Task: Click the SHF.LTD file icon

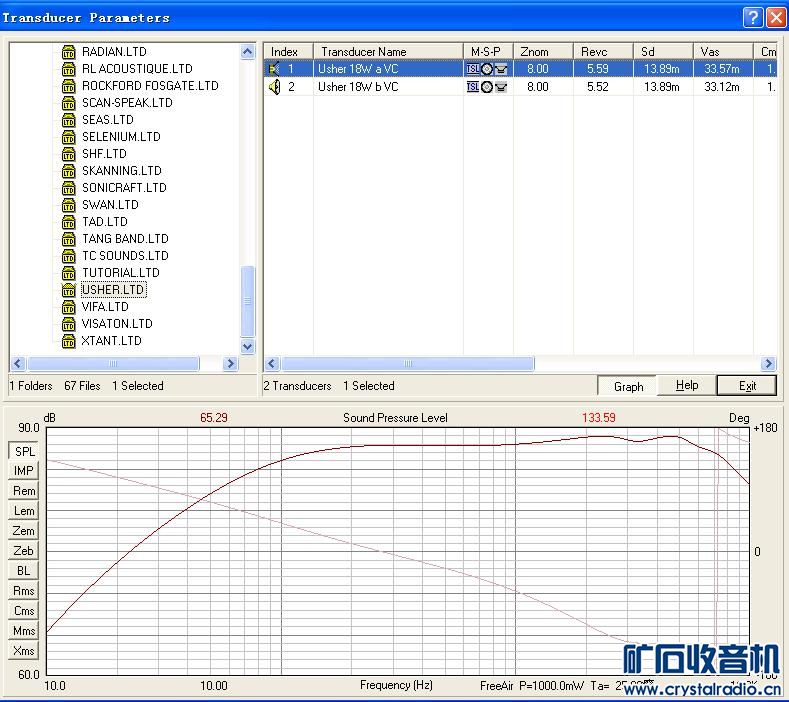Action: [68, 154]
